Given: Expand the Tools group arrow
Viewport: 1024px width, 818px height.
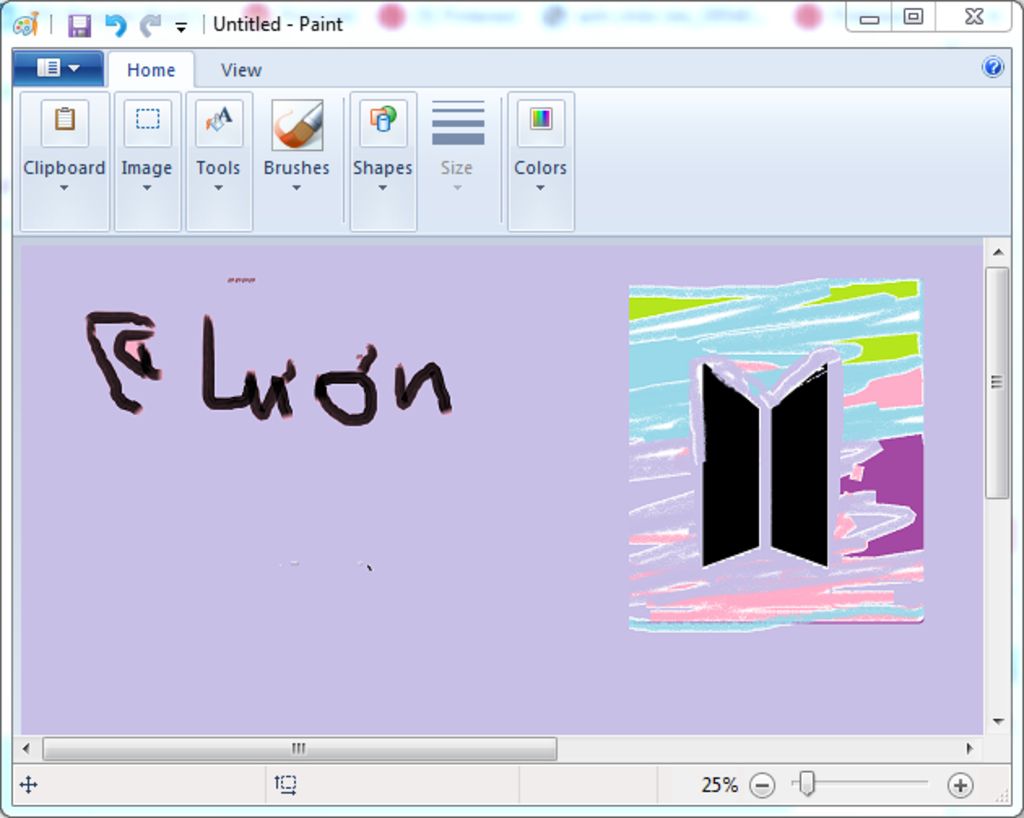Looking at the screenshot, I should pos(219,188).
